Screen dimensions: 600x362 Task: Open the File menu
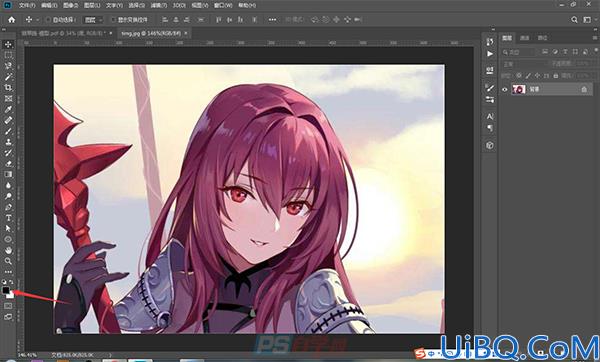(27, 5)
